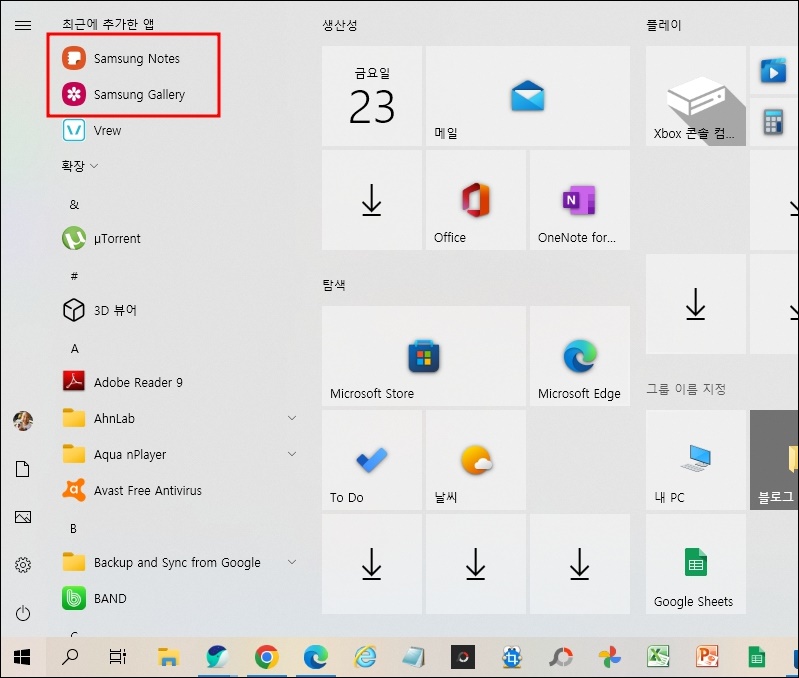Open the Office tile
The width and height of the screenshot is (799, 678).
476,200
